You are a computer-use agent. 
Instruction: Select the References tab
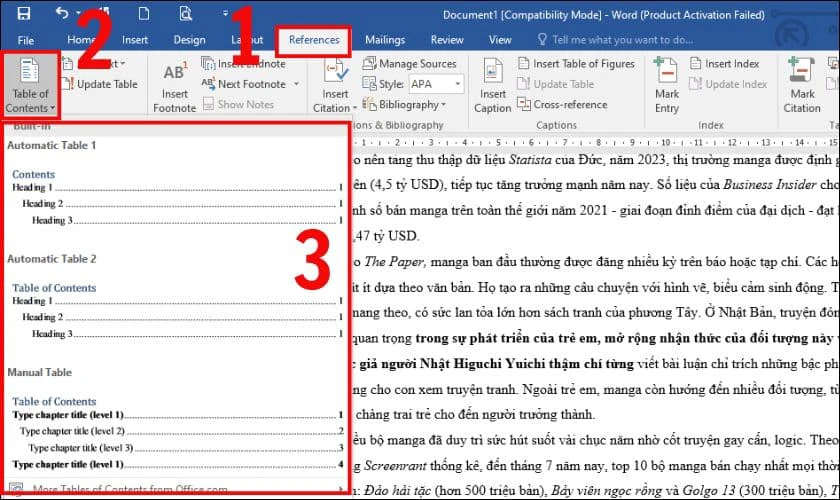(x=314, y=40)
